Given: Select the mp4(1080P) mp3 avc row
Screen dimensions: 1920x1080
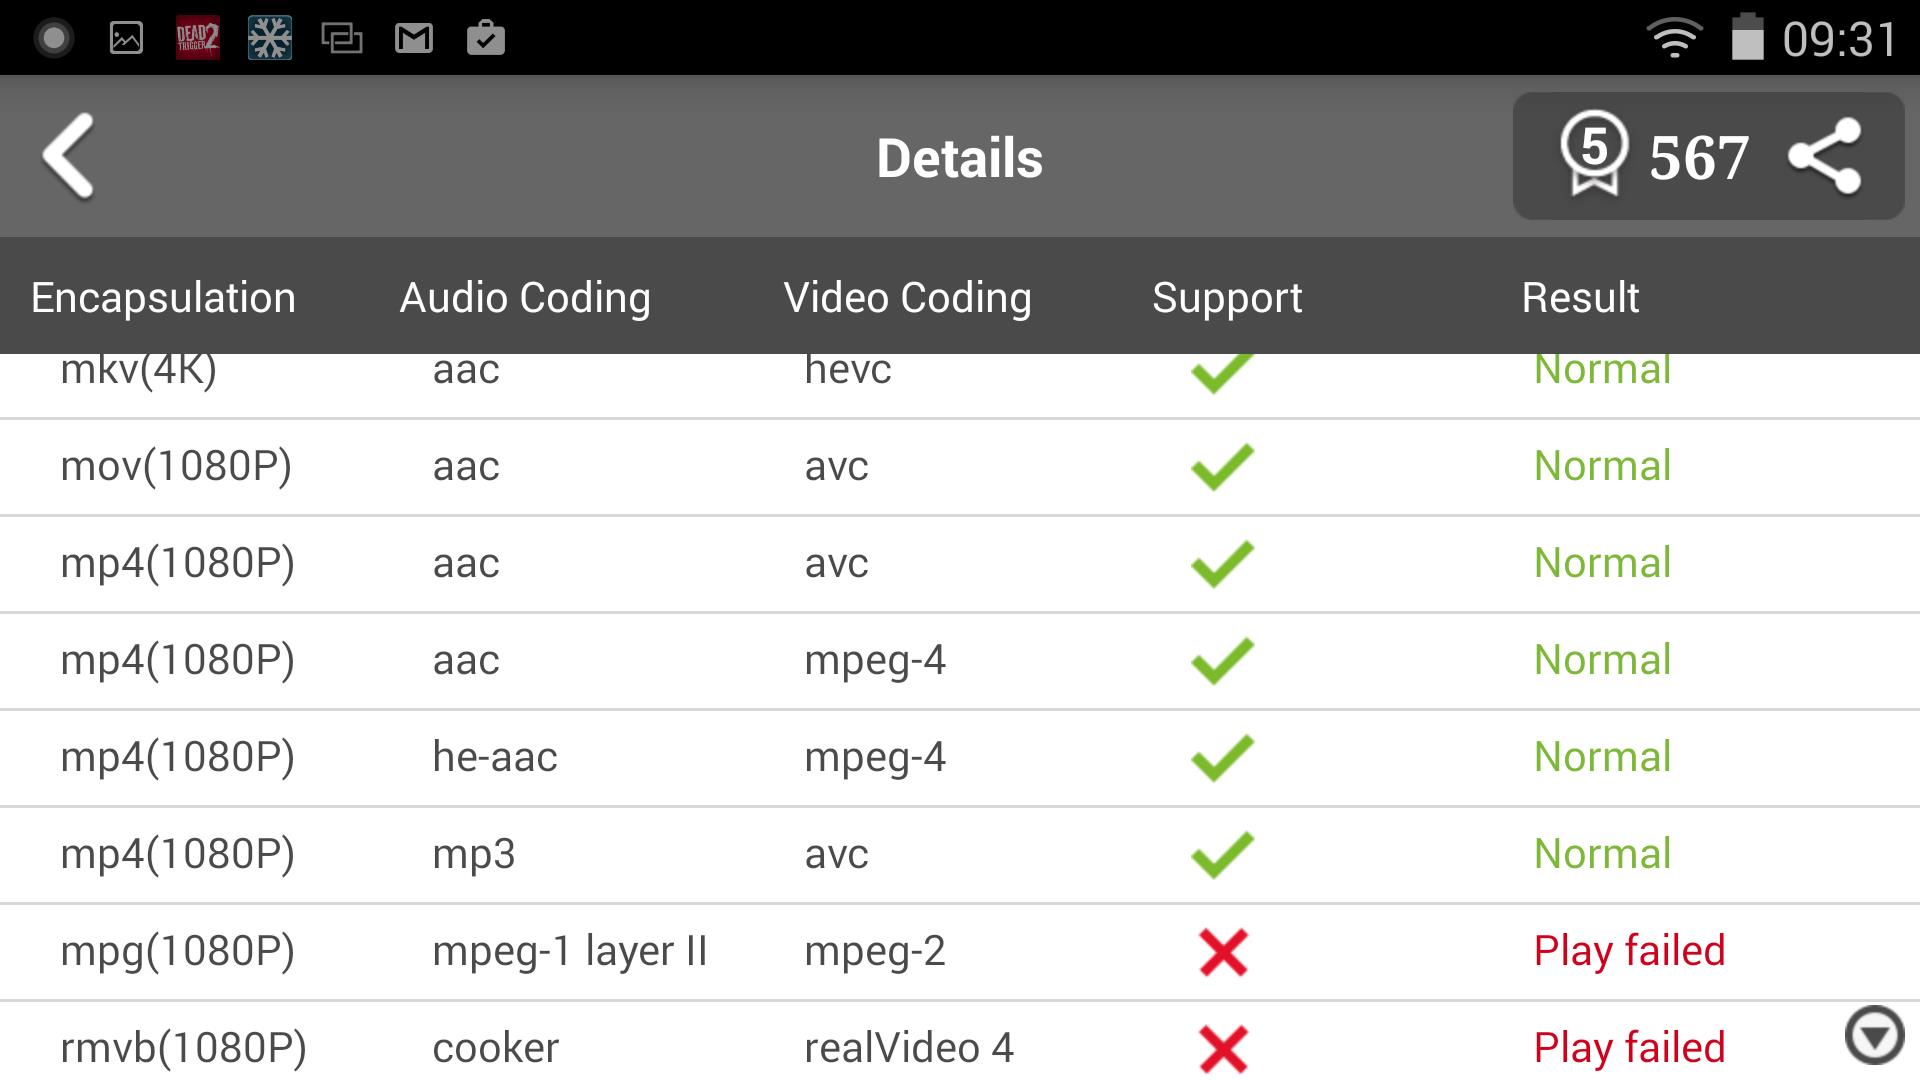Looking at the screenshot, I should click(960, 855).
